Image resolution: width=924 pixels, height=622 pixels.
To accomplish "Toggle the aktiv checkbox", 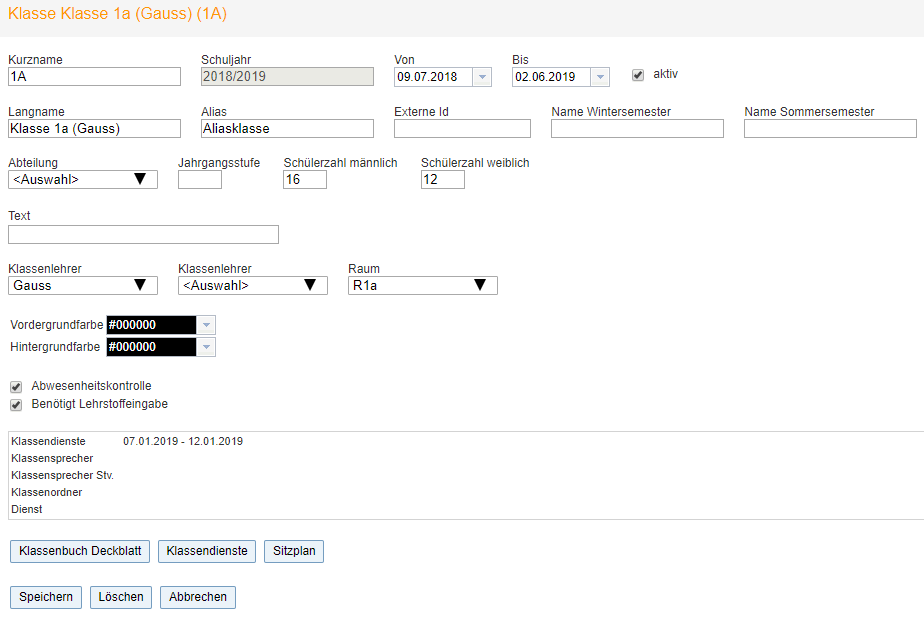I will tap(638, 75).
